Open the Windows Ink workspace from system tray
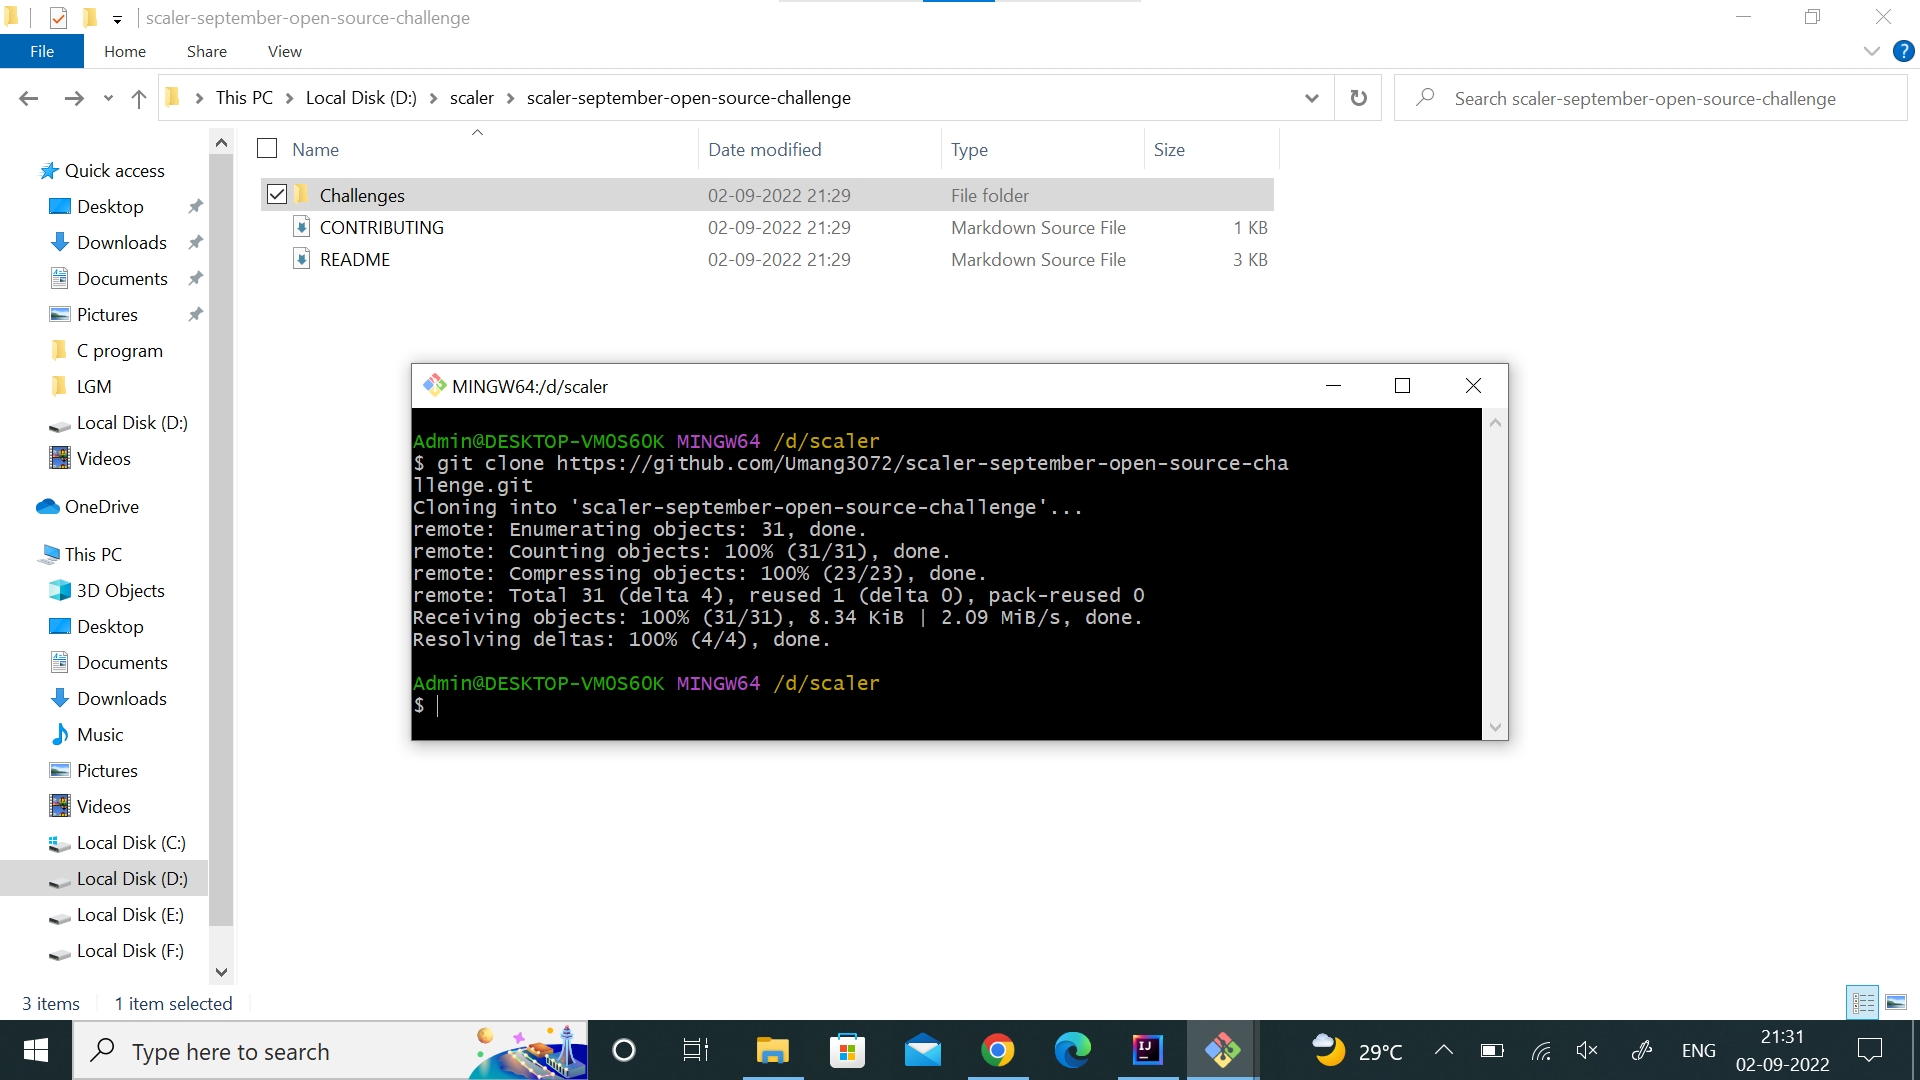The image size is (1920, 1080). [1641, 1051]
